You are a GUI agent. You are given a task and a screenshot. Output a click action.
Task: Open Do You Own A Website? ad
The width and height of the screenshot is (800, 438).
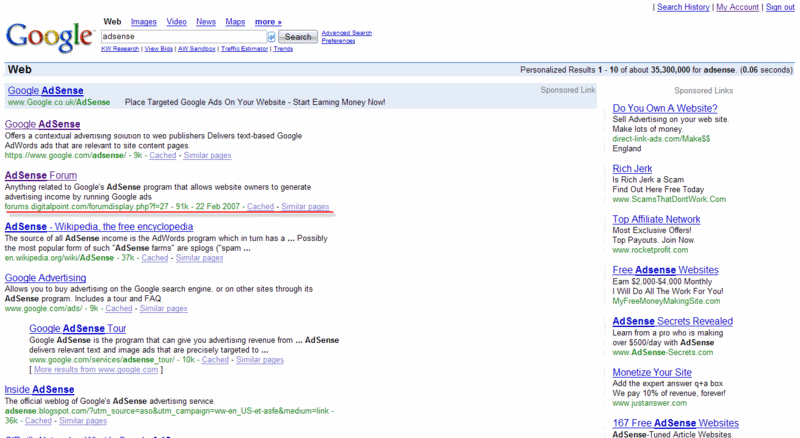(x=665, y=108)
